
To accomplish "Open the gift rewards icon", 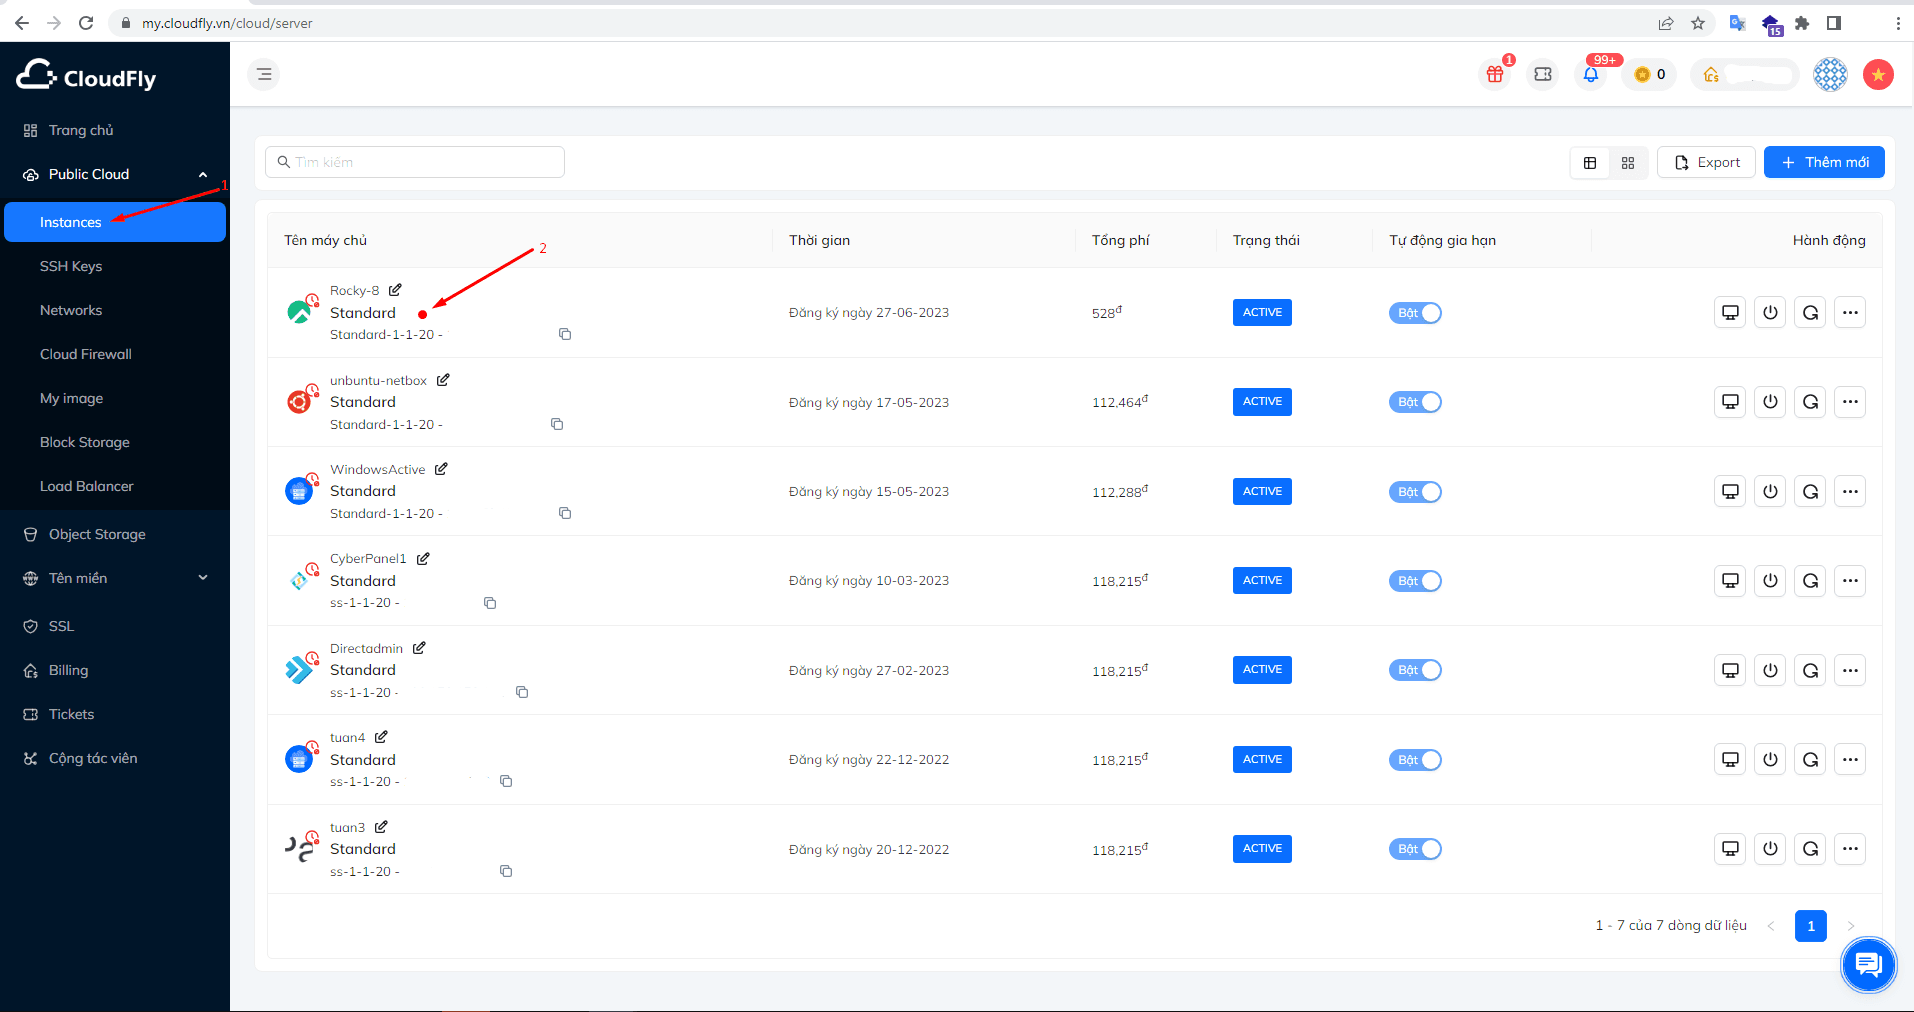I will [x=1495, y=75].
